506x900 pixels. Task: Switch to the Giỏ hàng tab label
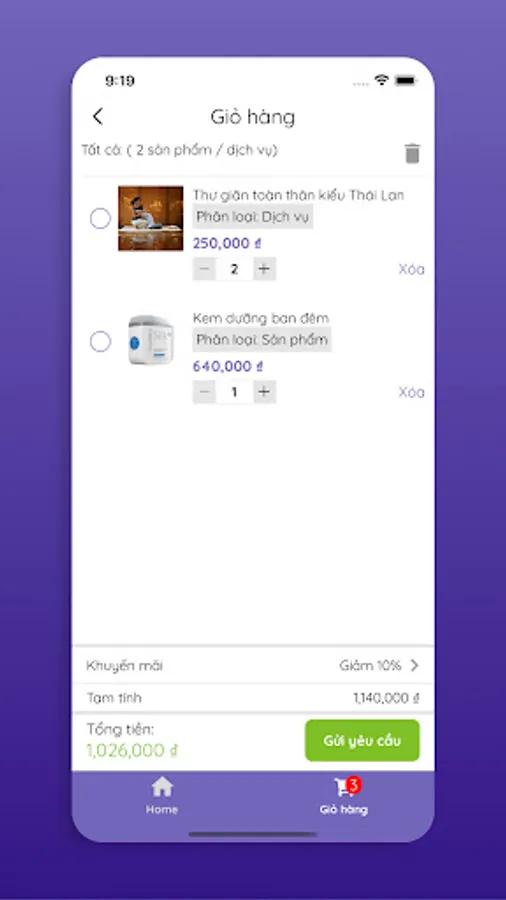point(344,810)
